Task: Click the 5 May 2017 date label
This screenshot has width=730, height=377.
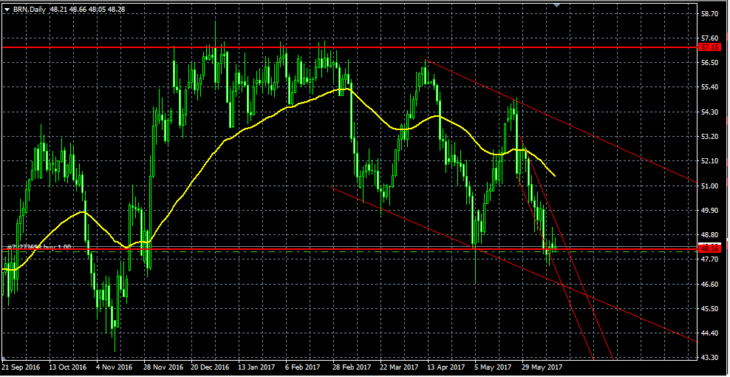Action: (x=492, y=367)
